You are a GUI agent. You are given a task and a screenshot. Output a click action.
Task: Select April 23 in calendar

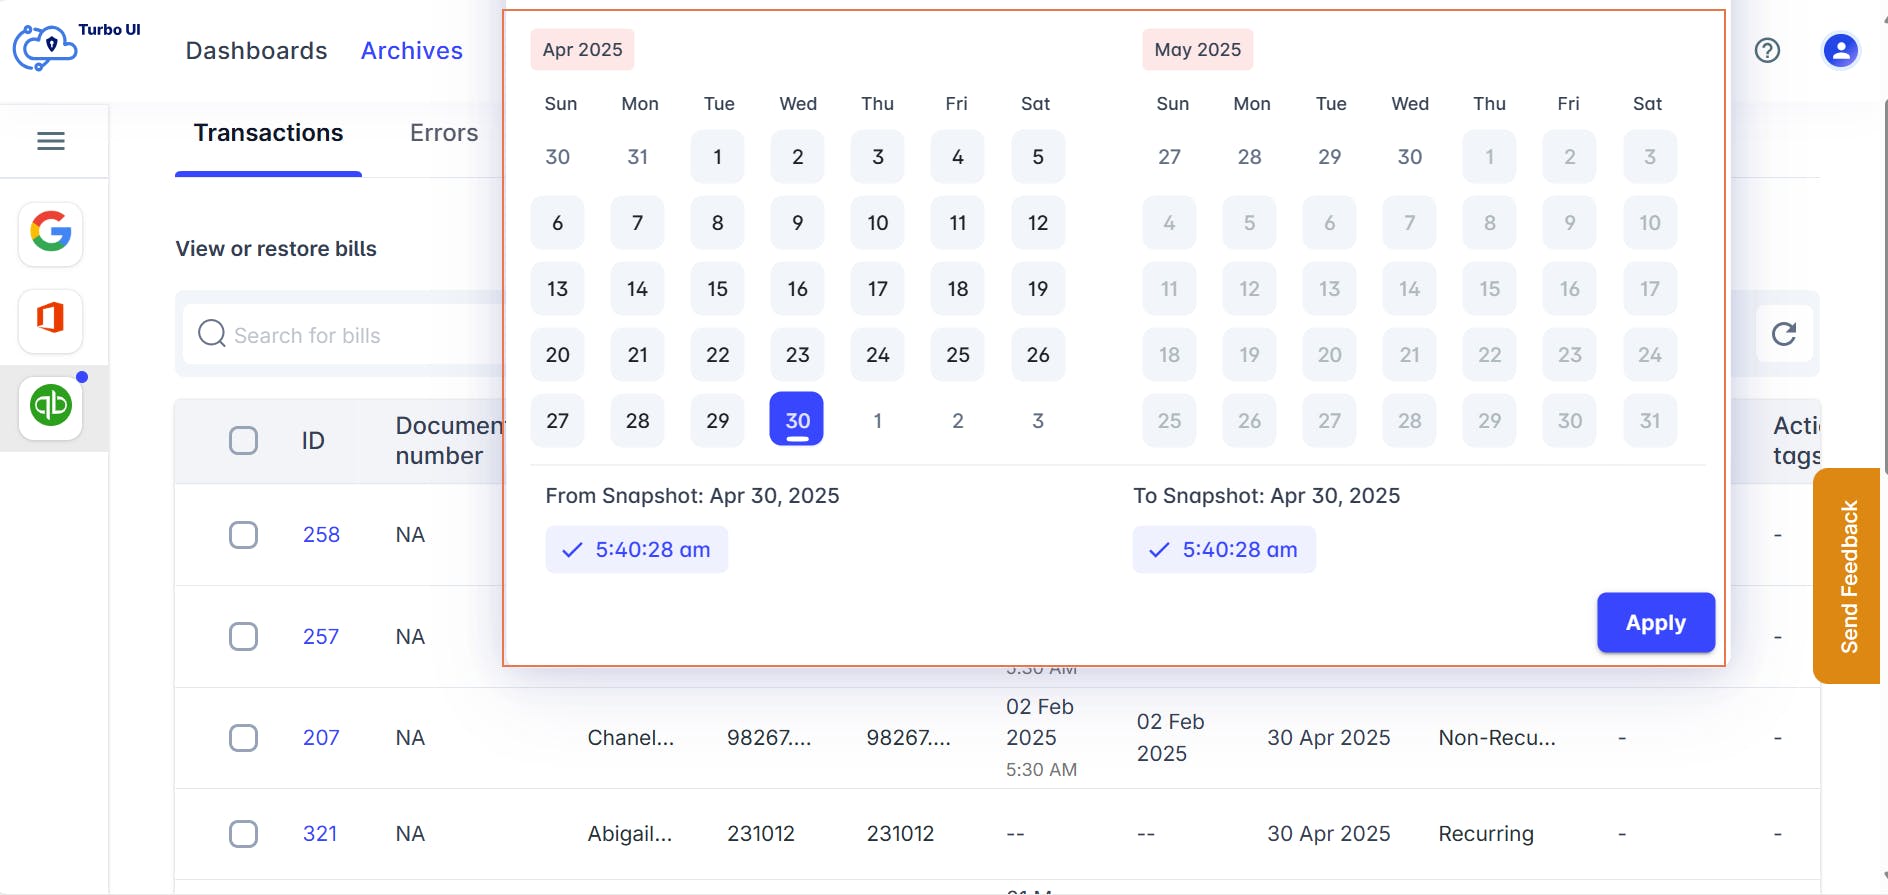tap(797, 355)
